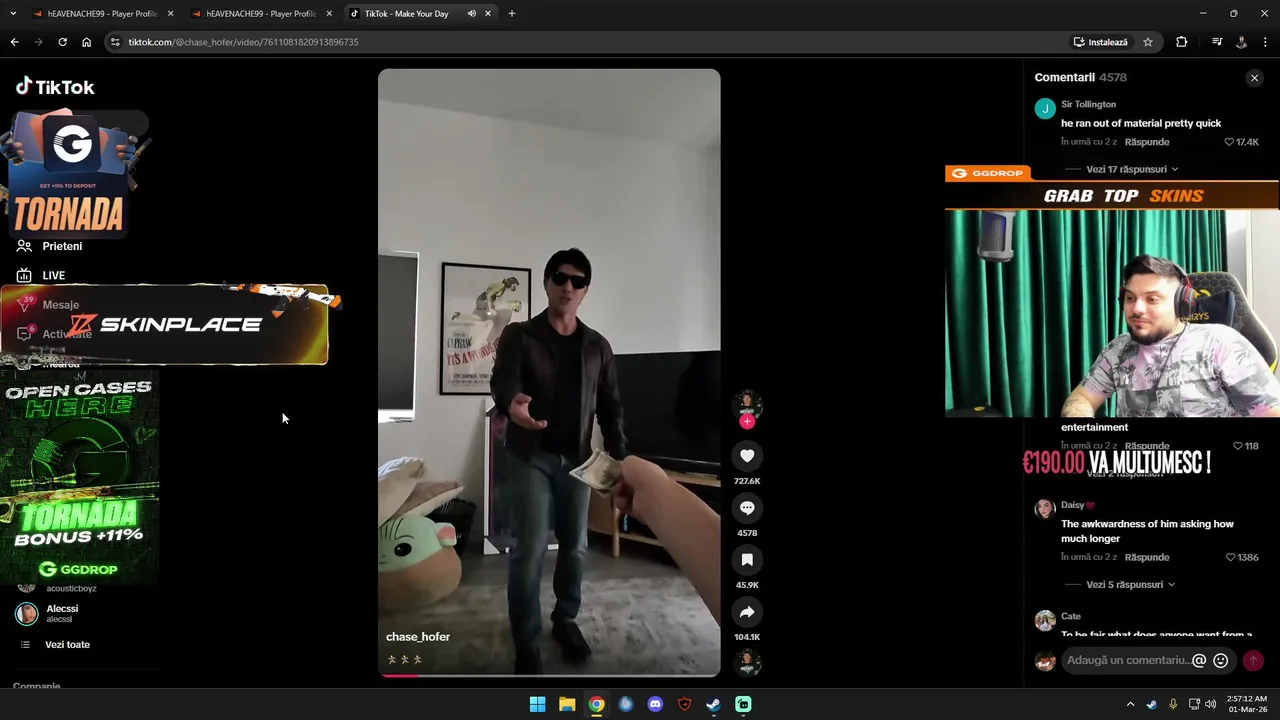Open media controls icon in toolbar
1280x720 pixels.
[1217, 42]
